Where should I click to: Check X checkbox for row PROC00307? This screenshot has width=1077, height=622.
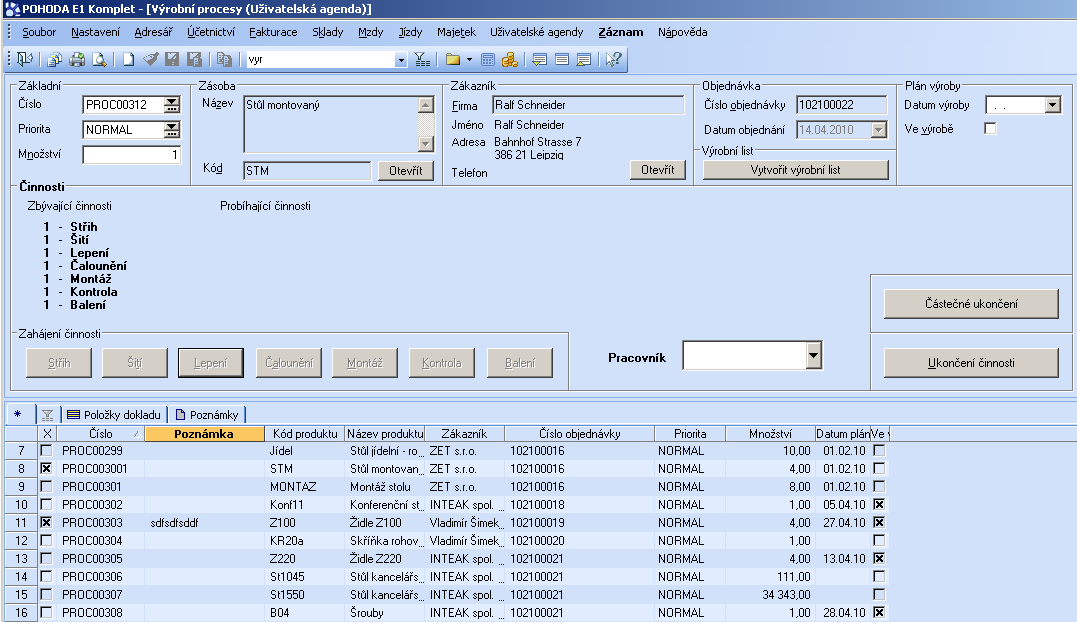[46, 594]
